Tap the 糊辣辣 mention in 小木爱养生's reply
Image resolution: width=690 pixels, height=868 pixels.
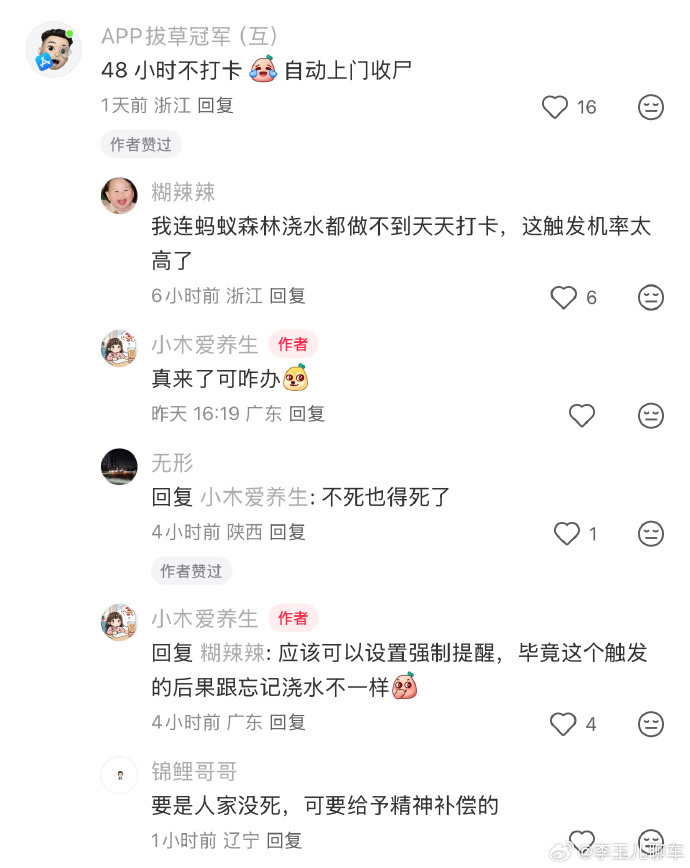232,653
